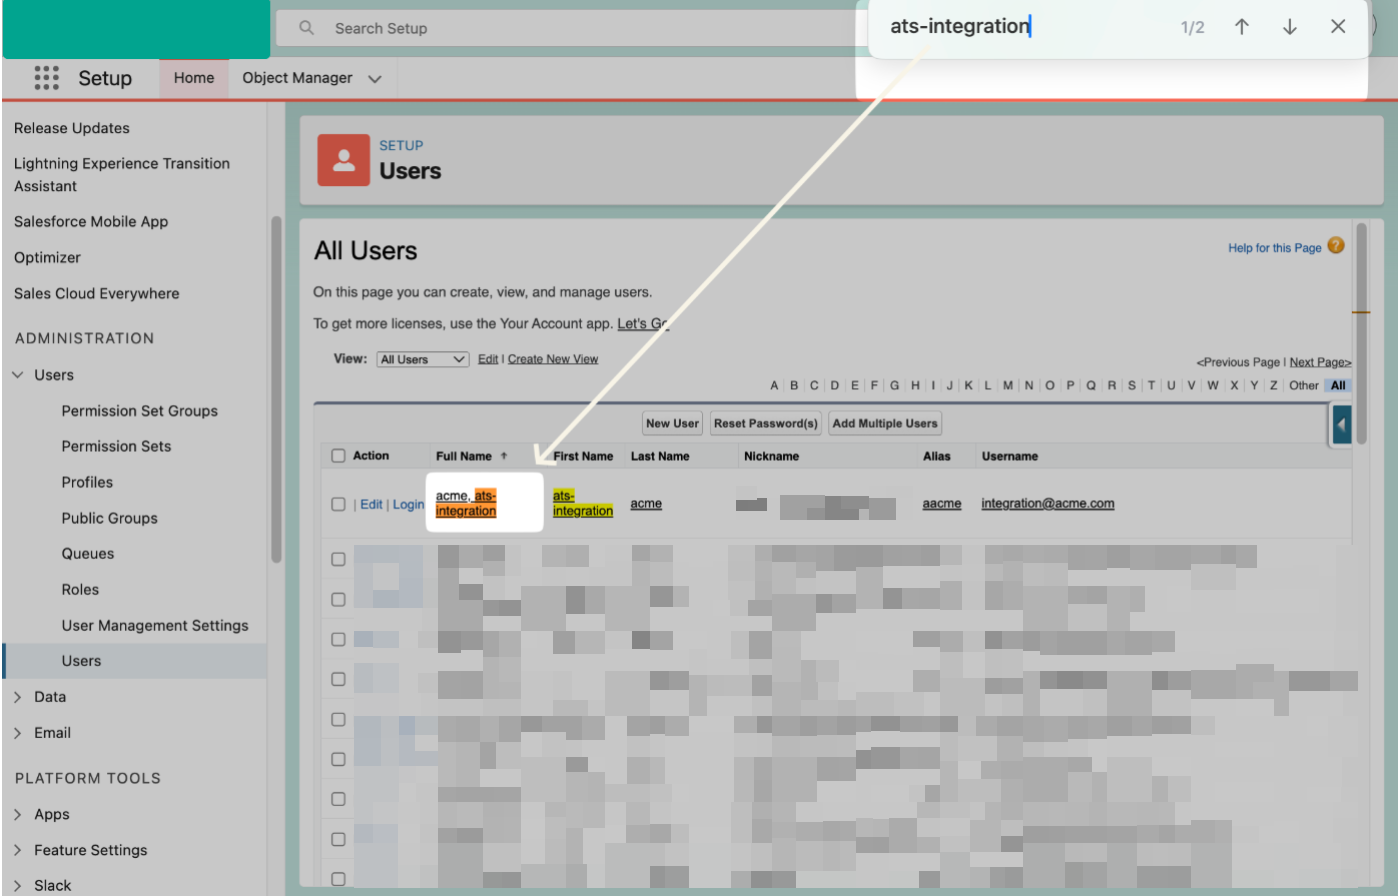Expand the Email section
The width and height of the screenshot is (1398, 896).
17,733
